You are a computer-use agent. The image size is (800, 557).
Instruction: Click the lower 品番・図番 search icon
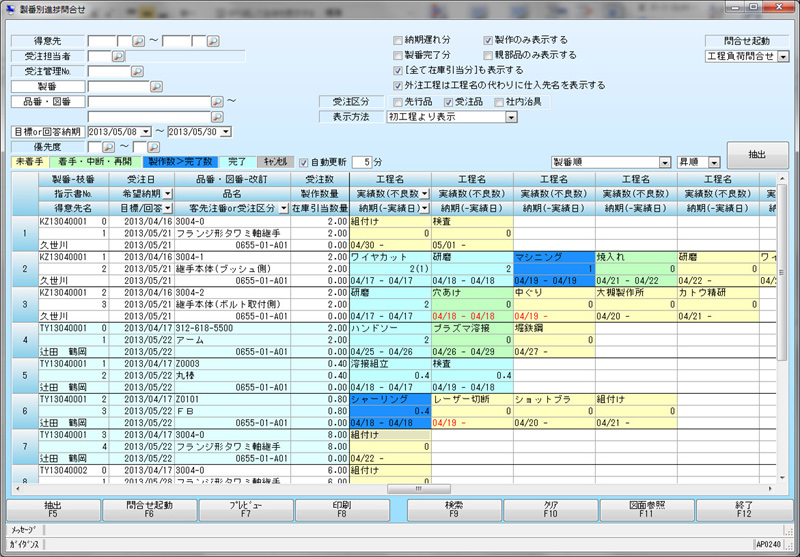[x=217, y=117]
